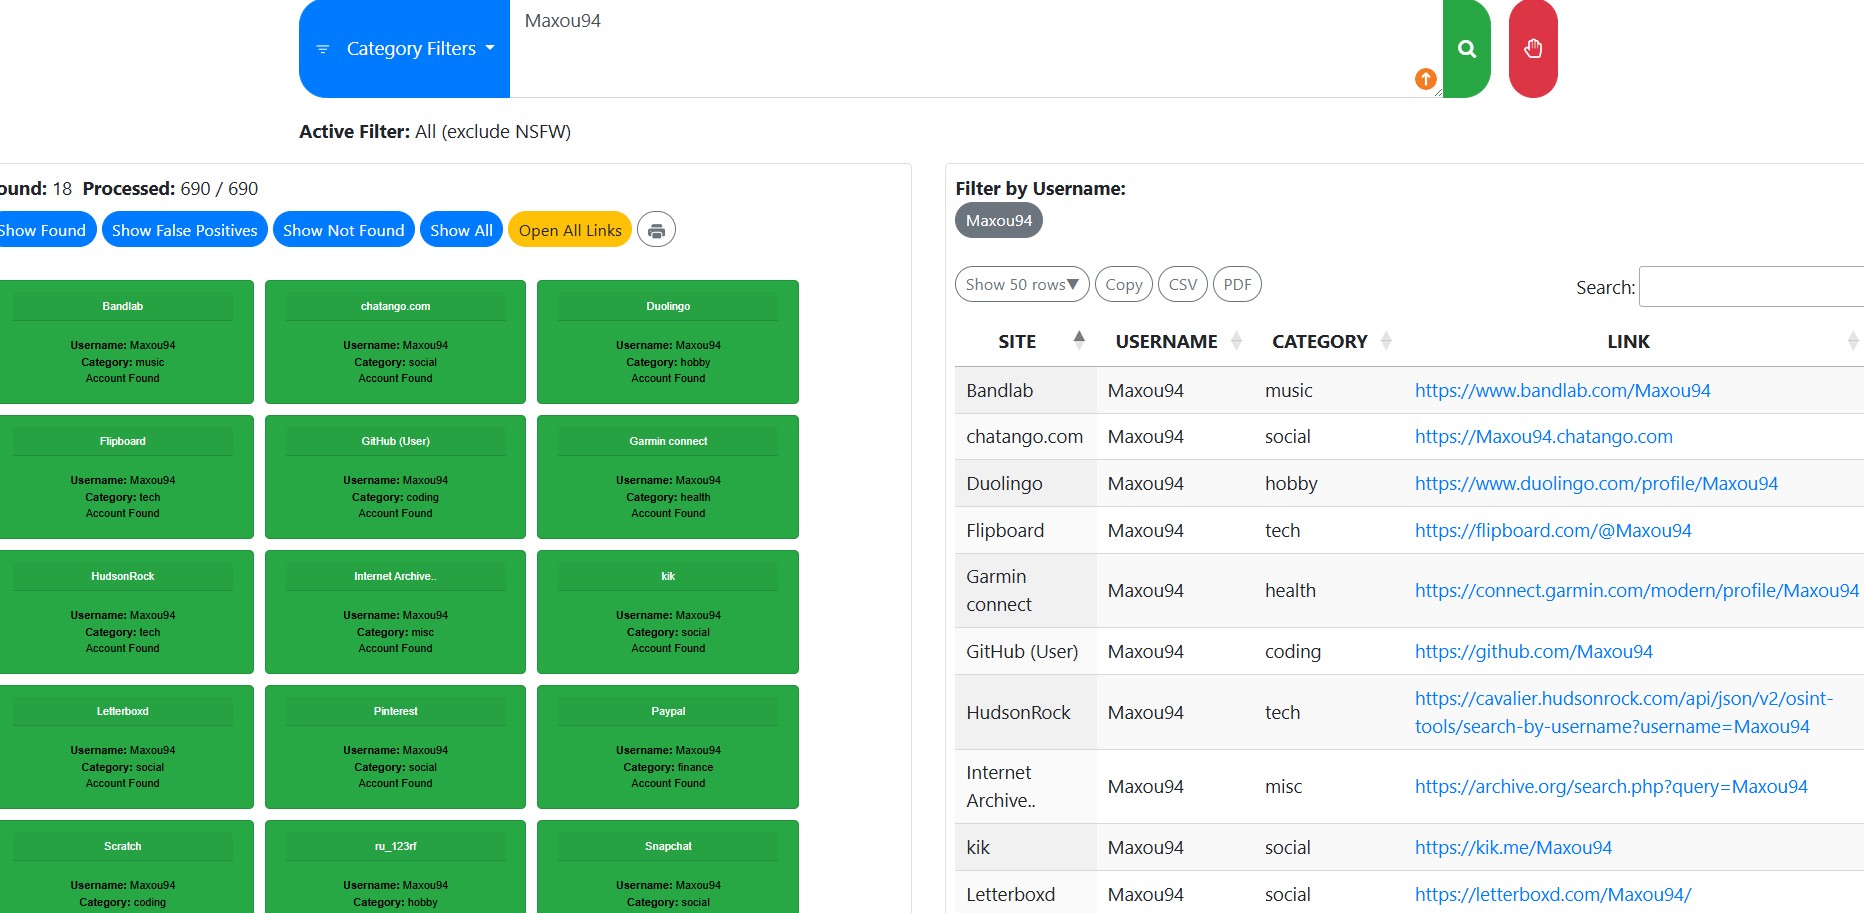1864x913 pixels.
Task: Sort table by the CATEGORY column
Action: coord(1319,342)
